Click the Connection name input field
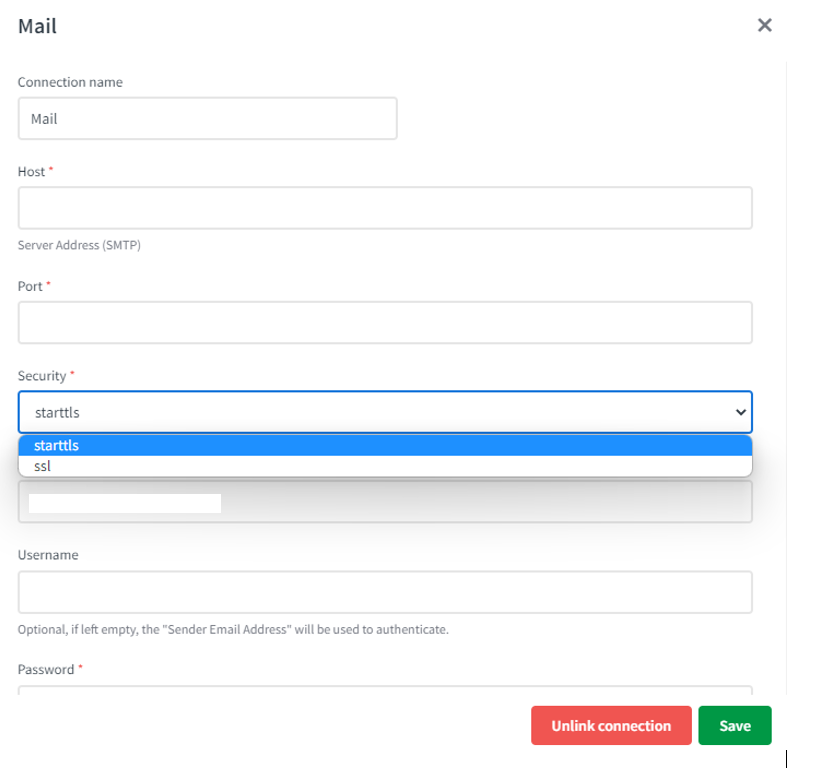Image resolution: width=817 pixels, height=784 pixels. [207, 118]
